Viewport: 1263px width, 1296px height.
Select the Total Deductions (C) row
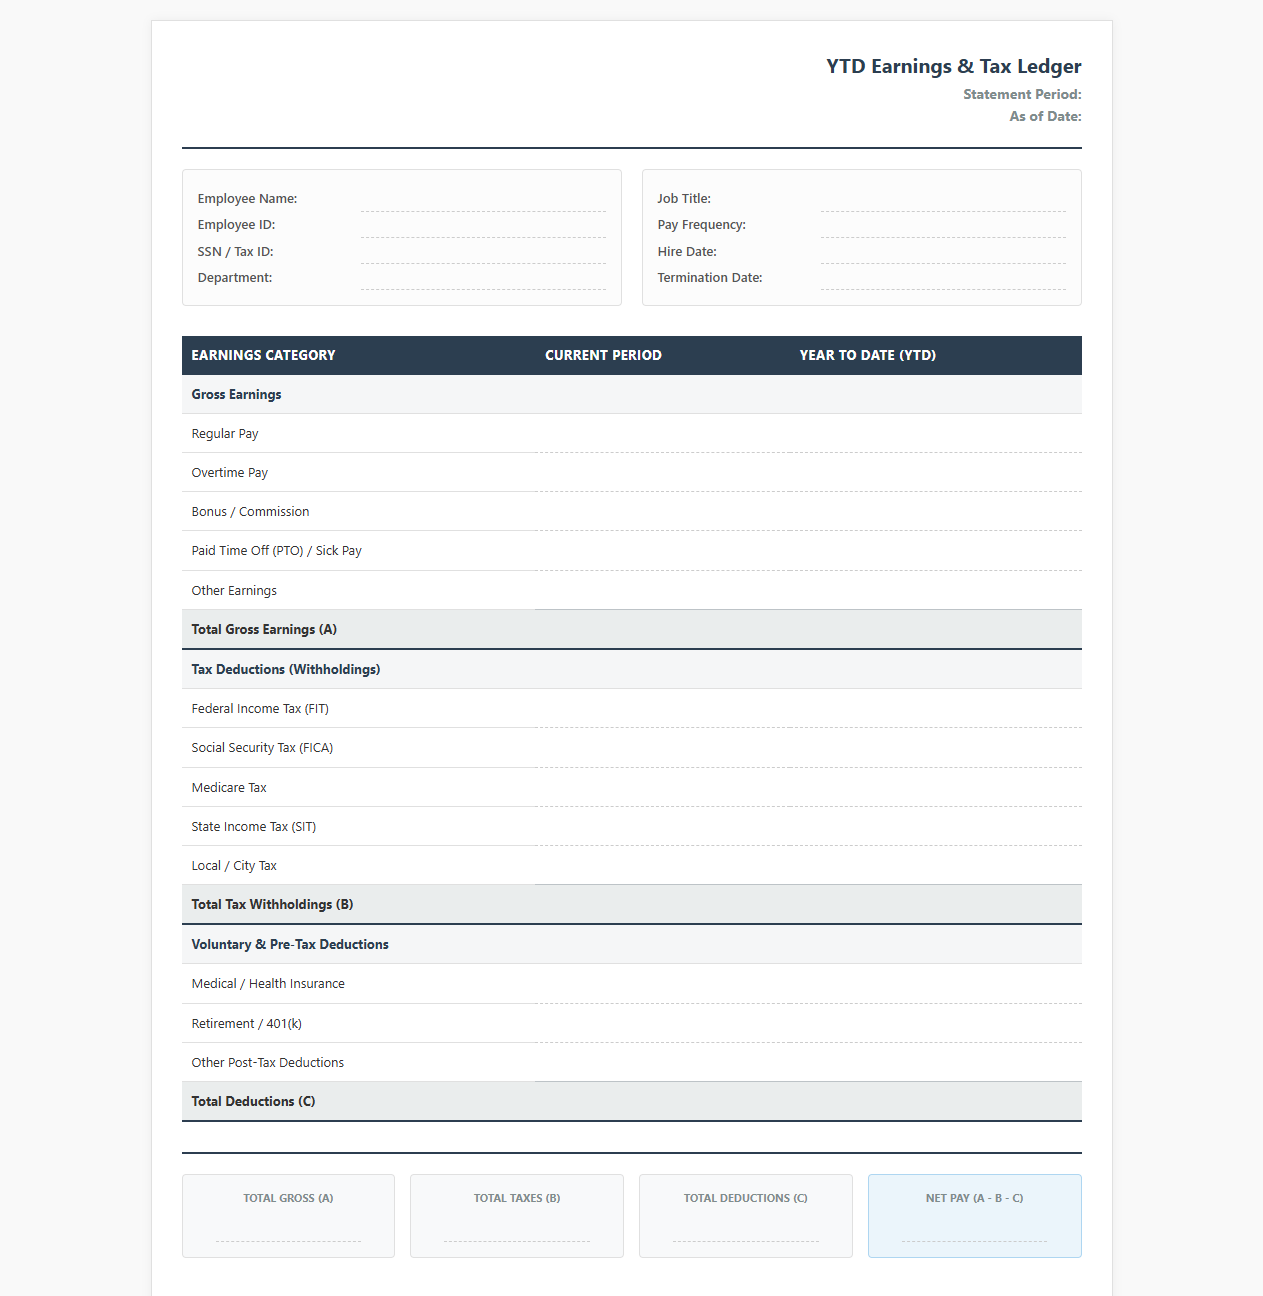[x=632, y=1101]
